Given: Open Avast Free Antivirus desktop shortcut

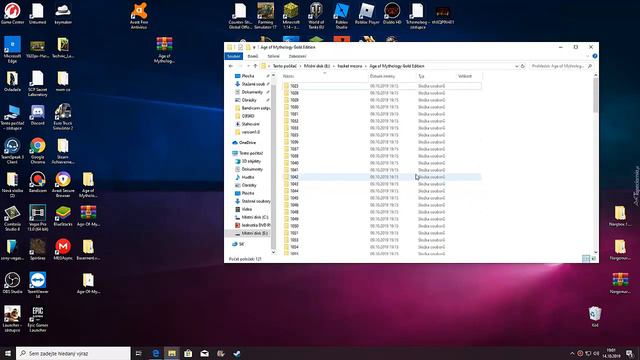Looking at the screenshot, I should [x=139, y=16].
